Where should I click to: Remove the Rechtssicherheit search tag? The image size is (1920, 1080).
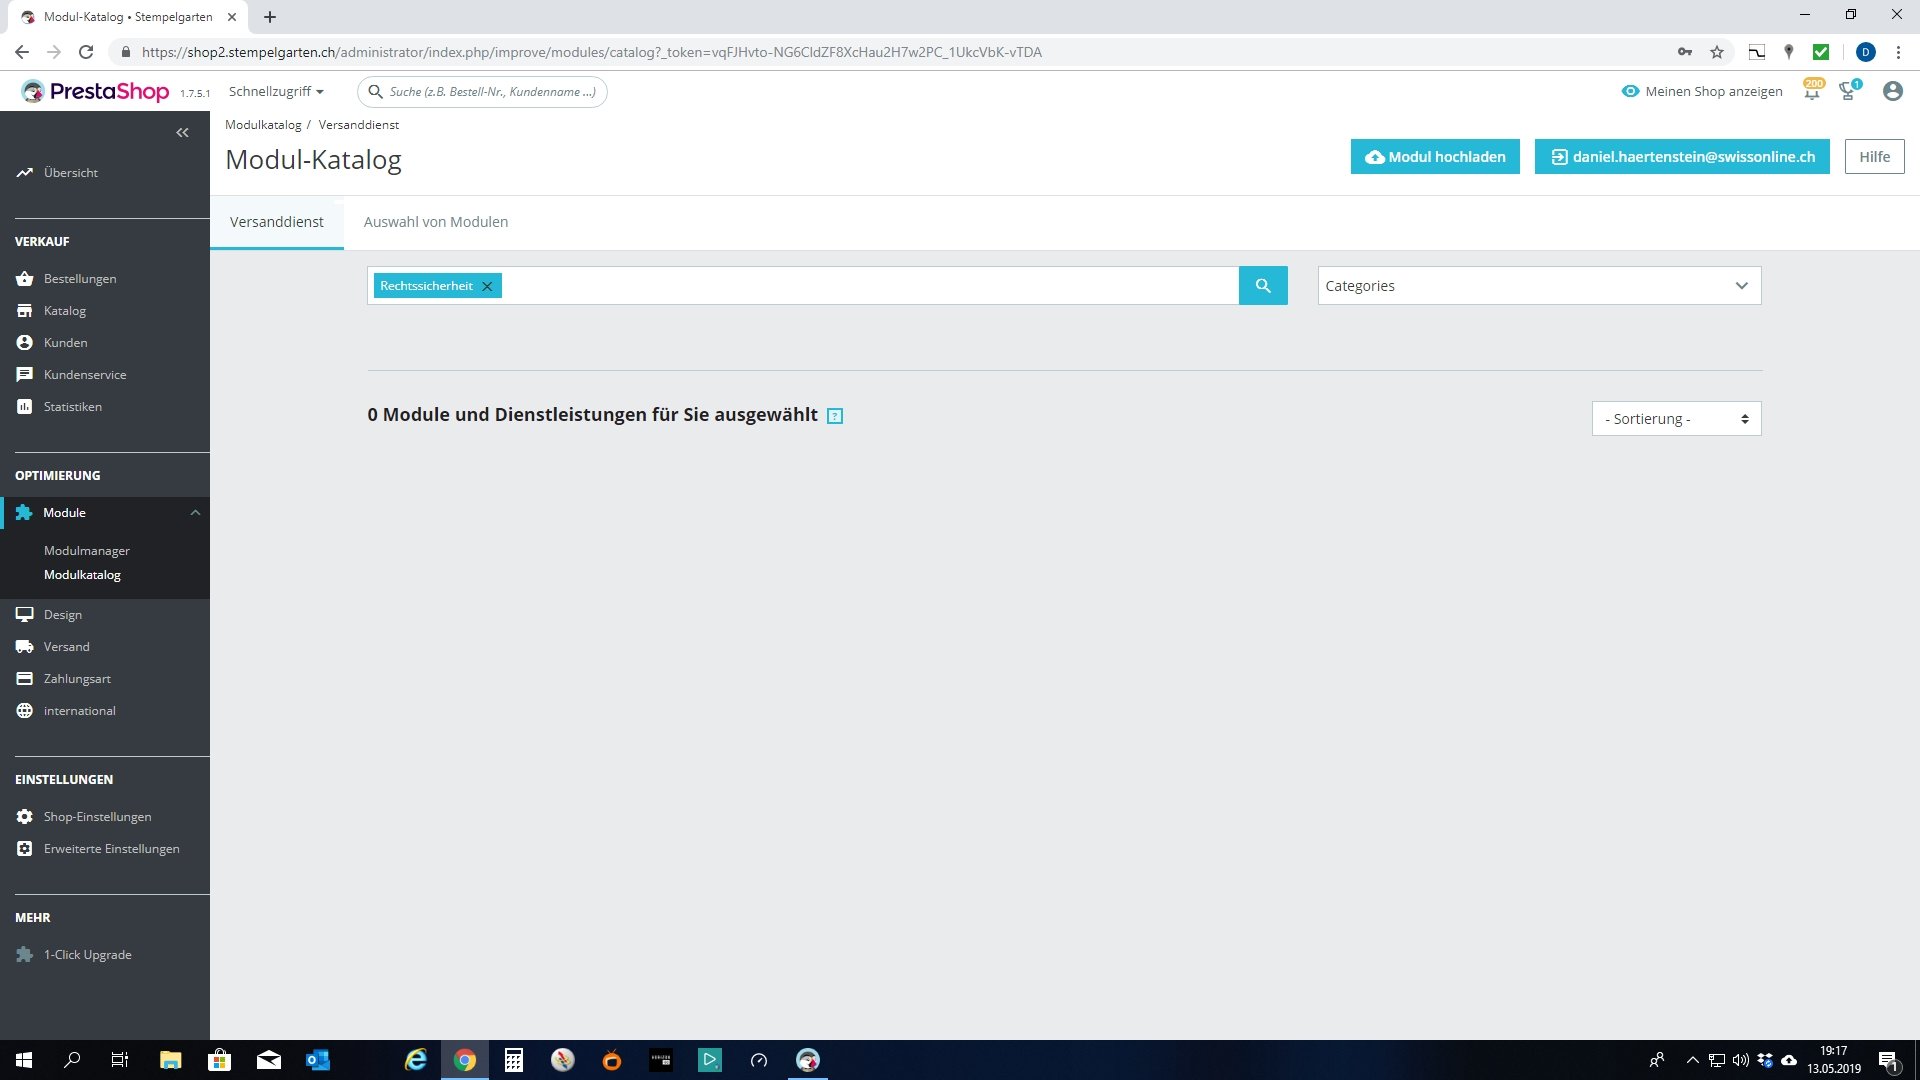487,287
